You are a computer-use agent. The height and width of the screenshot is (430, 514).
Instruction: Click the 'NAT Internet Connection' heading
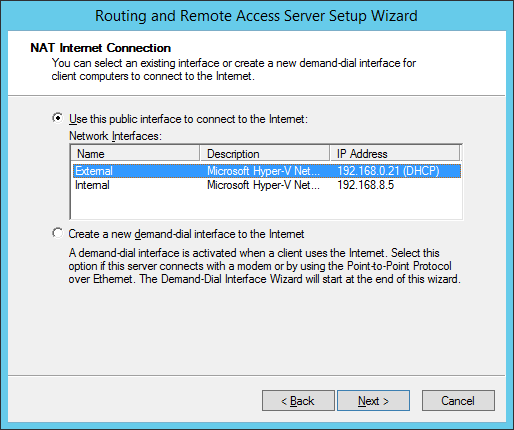pos(101,48)
